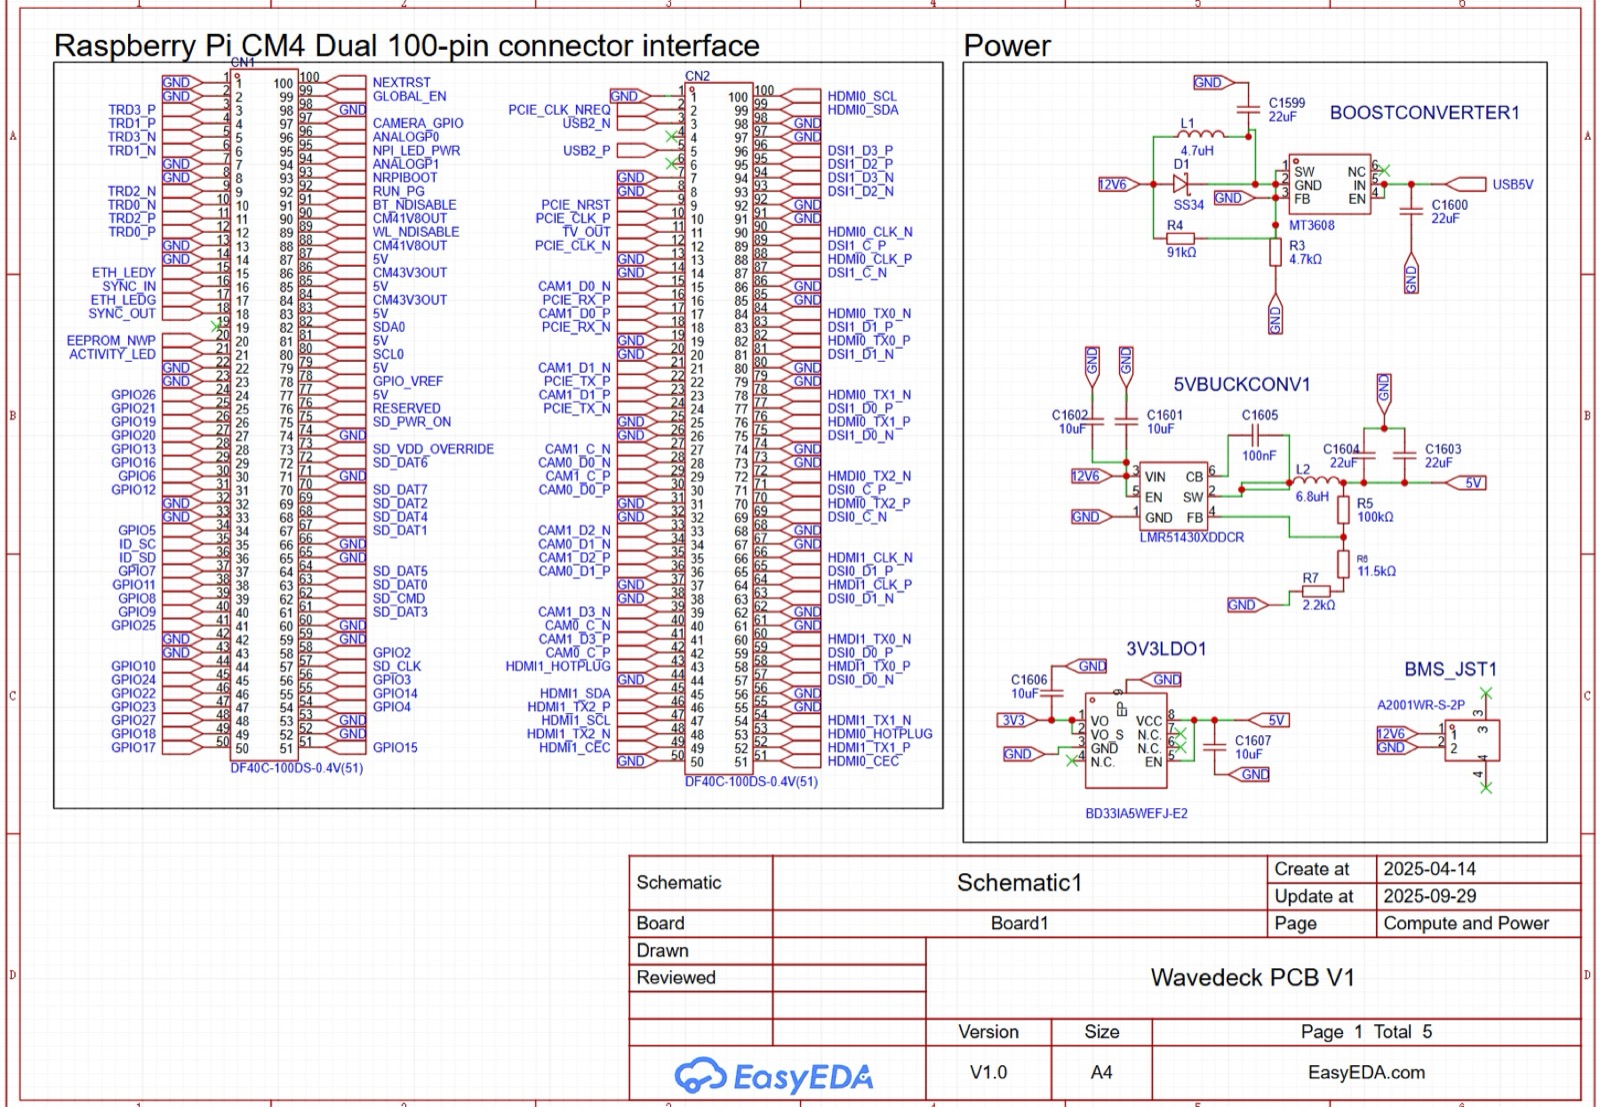This screenshot has width=1600, height=1107.
Task: Select the BOOSTCONVERTER1 label
Action: (1424, 113)
